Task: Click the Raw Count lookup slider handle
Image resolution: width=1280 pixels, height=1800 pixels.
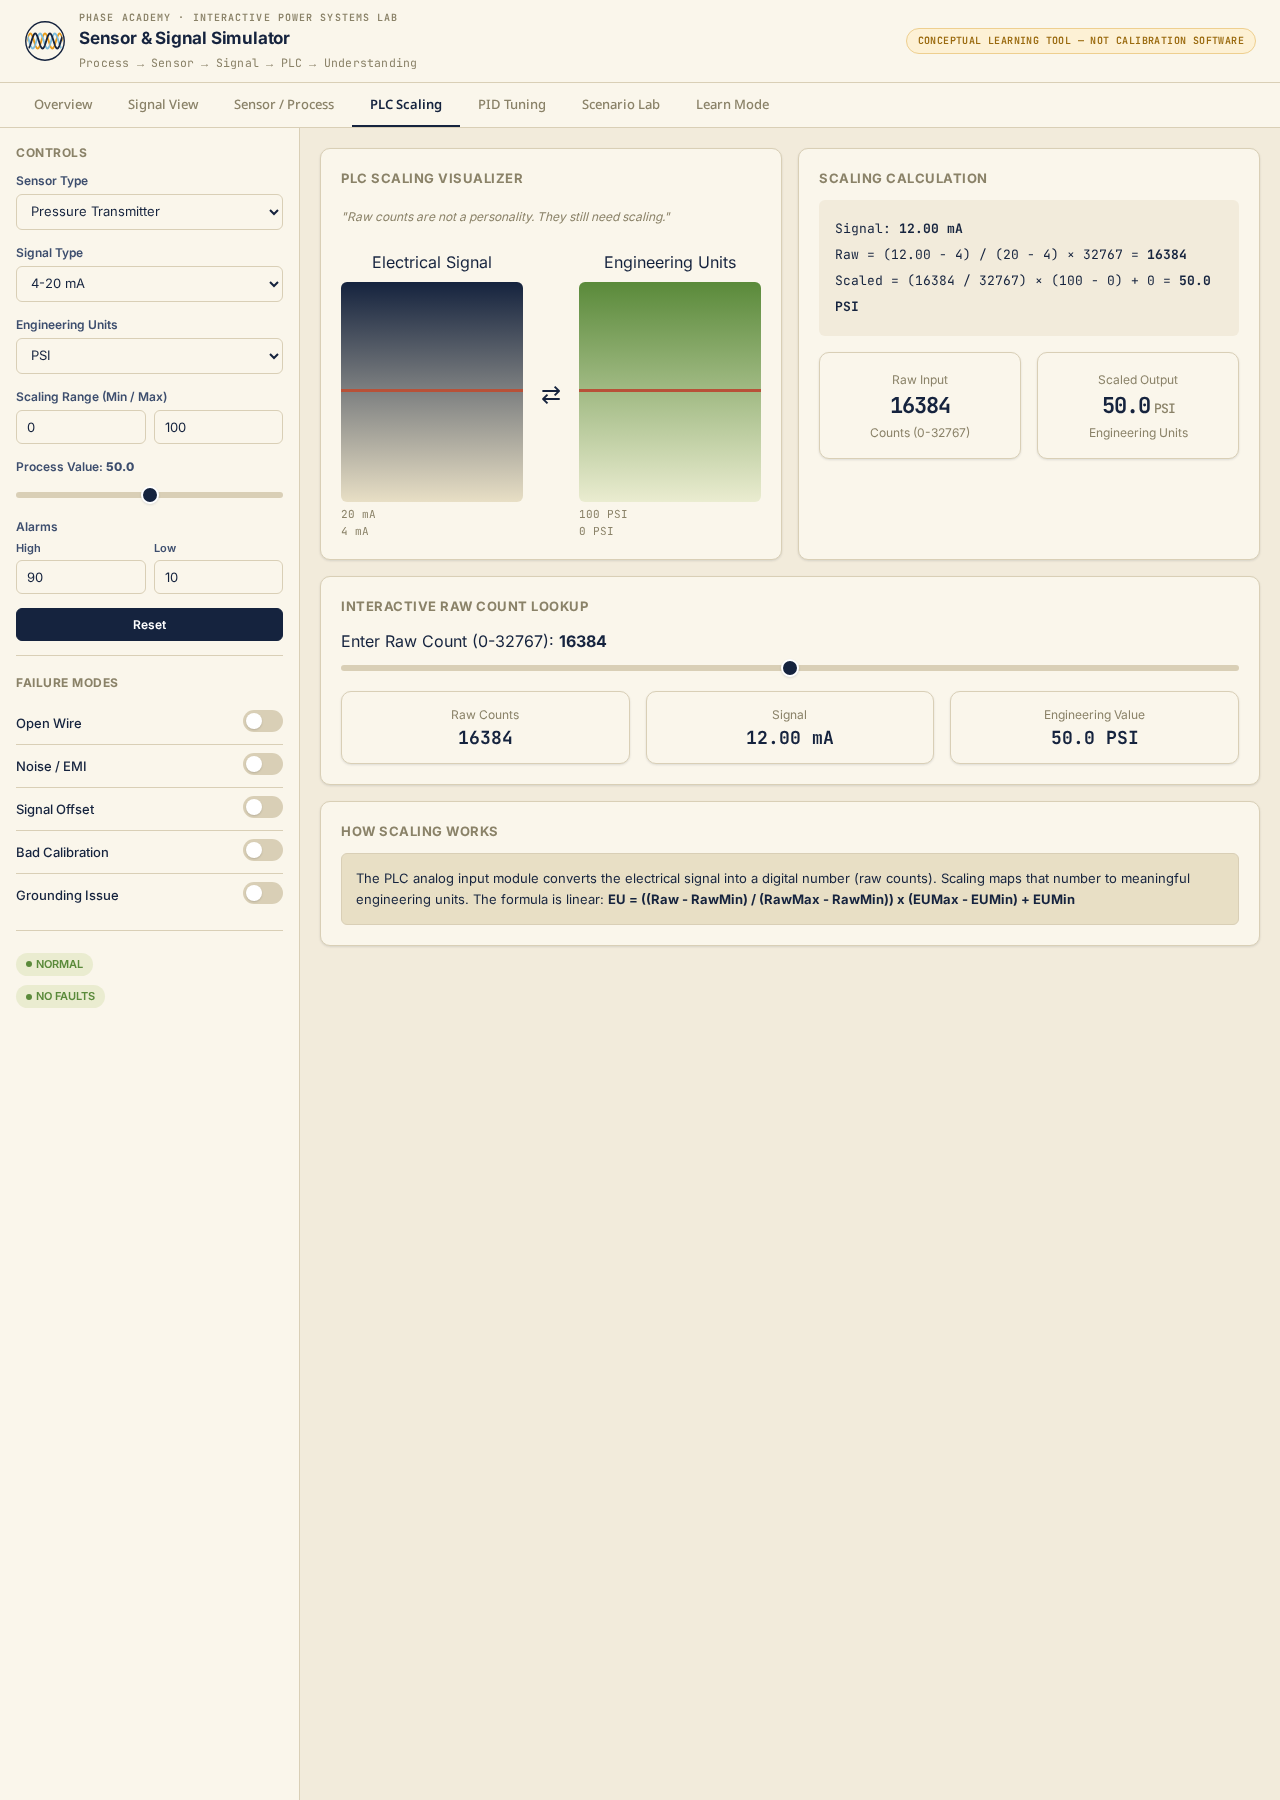Action: 790,668
